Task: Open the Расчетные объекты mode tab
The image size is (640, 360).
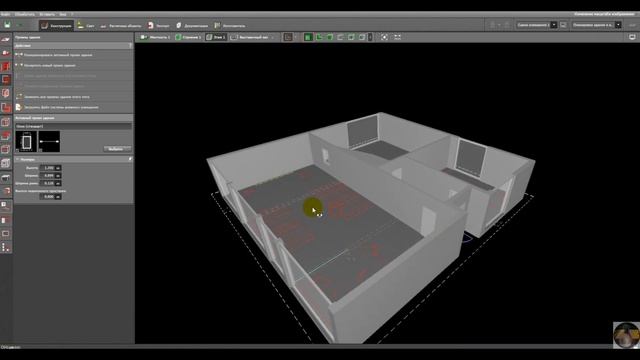Action: coord(121,26)
